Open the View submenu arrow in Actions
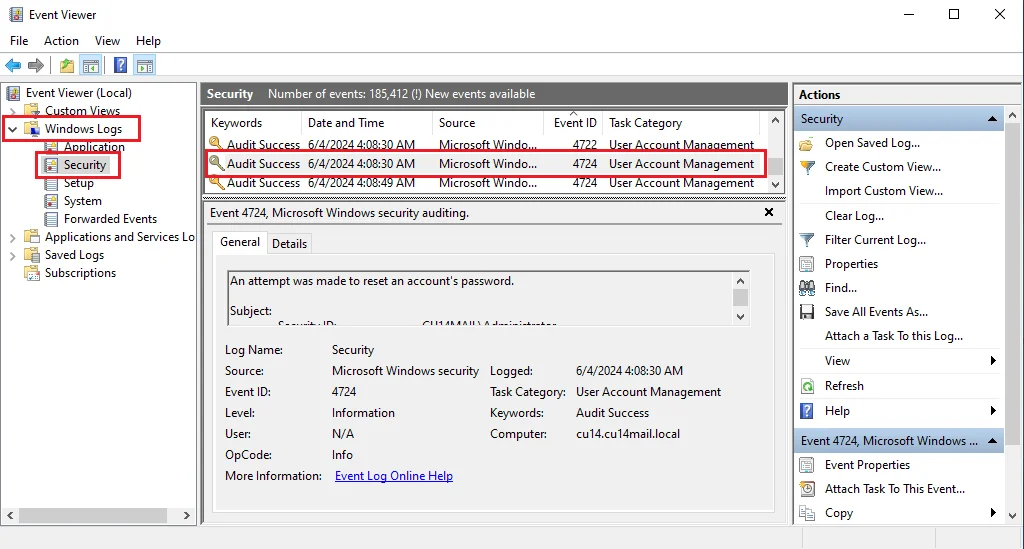The image size is (1024, 549). pyautogui.click(x=993, y=361)
